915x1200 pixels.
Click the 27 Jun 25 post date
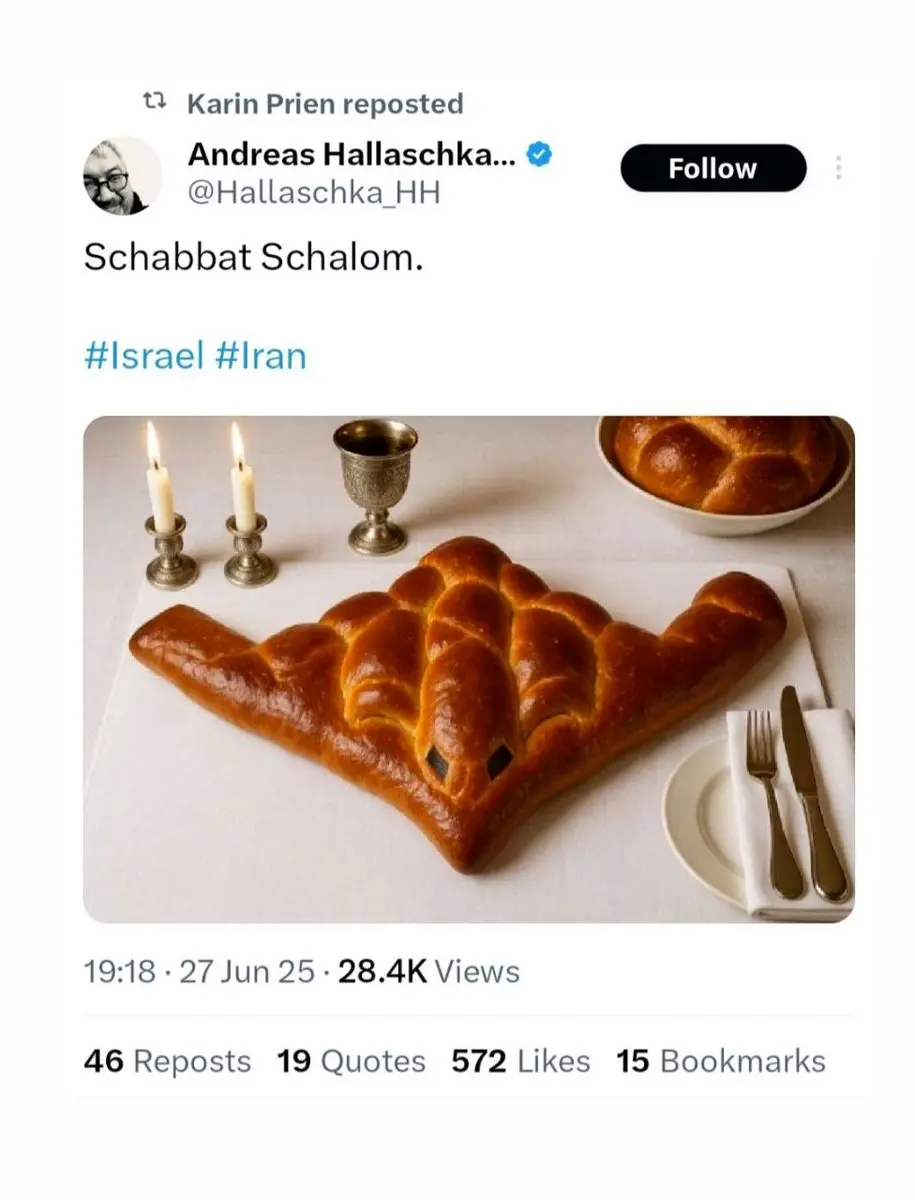point(246,972)
